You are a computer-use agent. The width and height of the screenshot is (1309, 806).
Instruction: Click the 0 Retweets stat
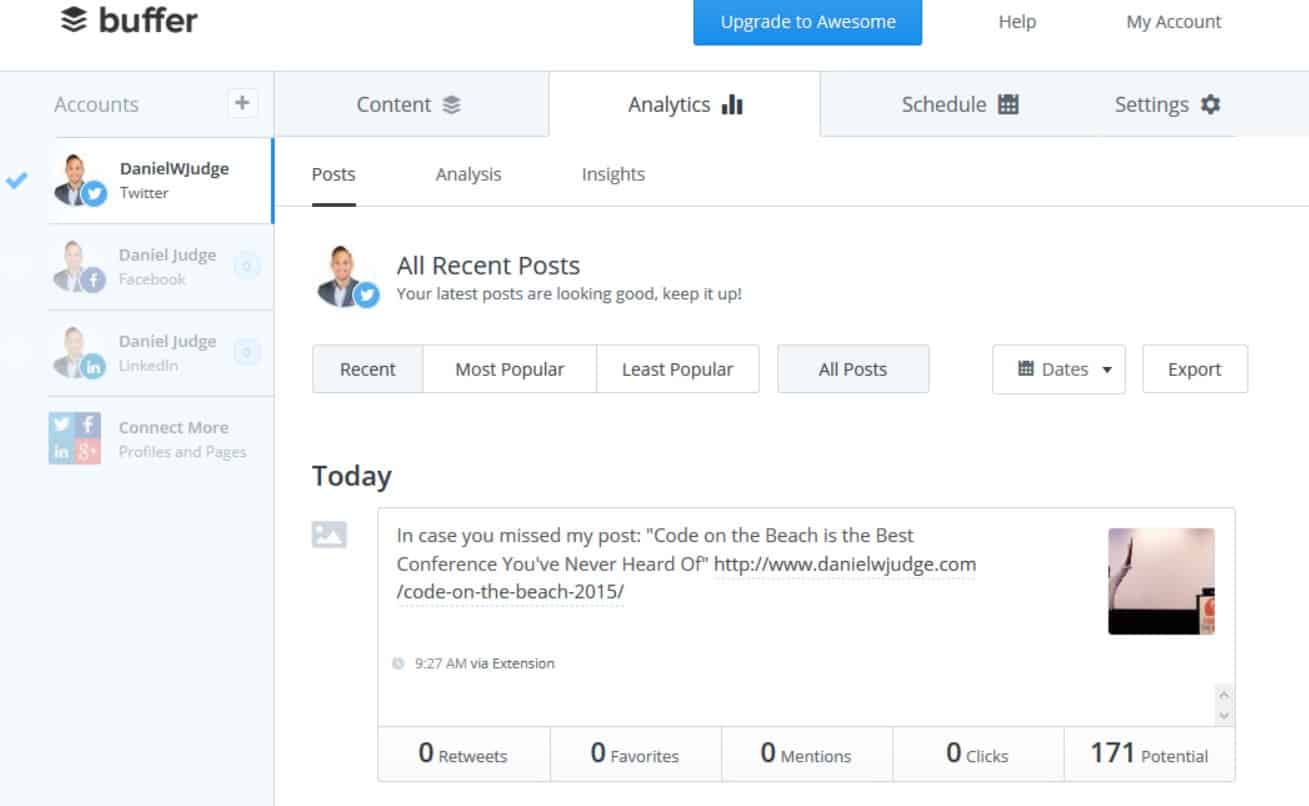[x=464, y=754]
